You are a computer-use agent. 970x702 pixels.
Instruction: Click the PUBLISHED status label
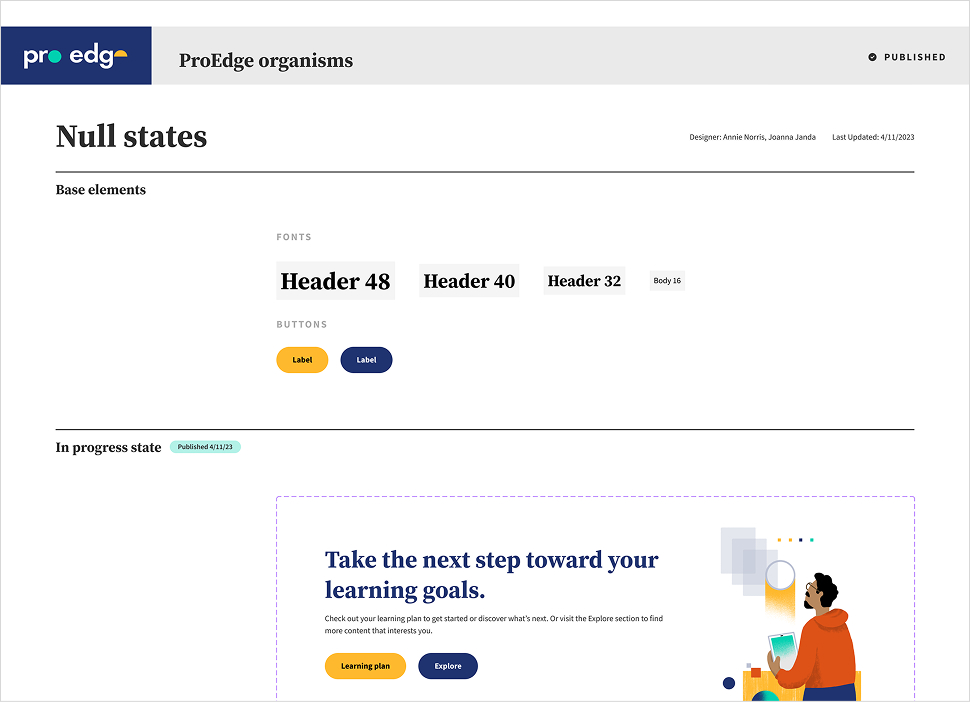914,57
